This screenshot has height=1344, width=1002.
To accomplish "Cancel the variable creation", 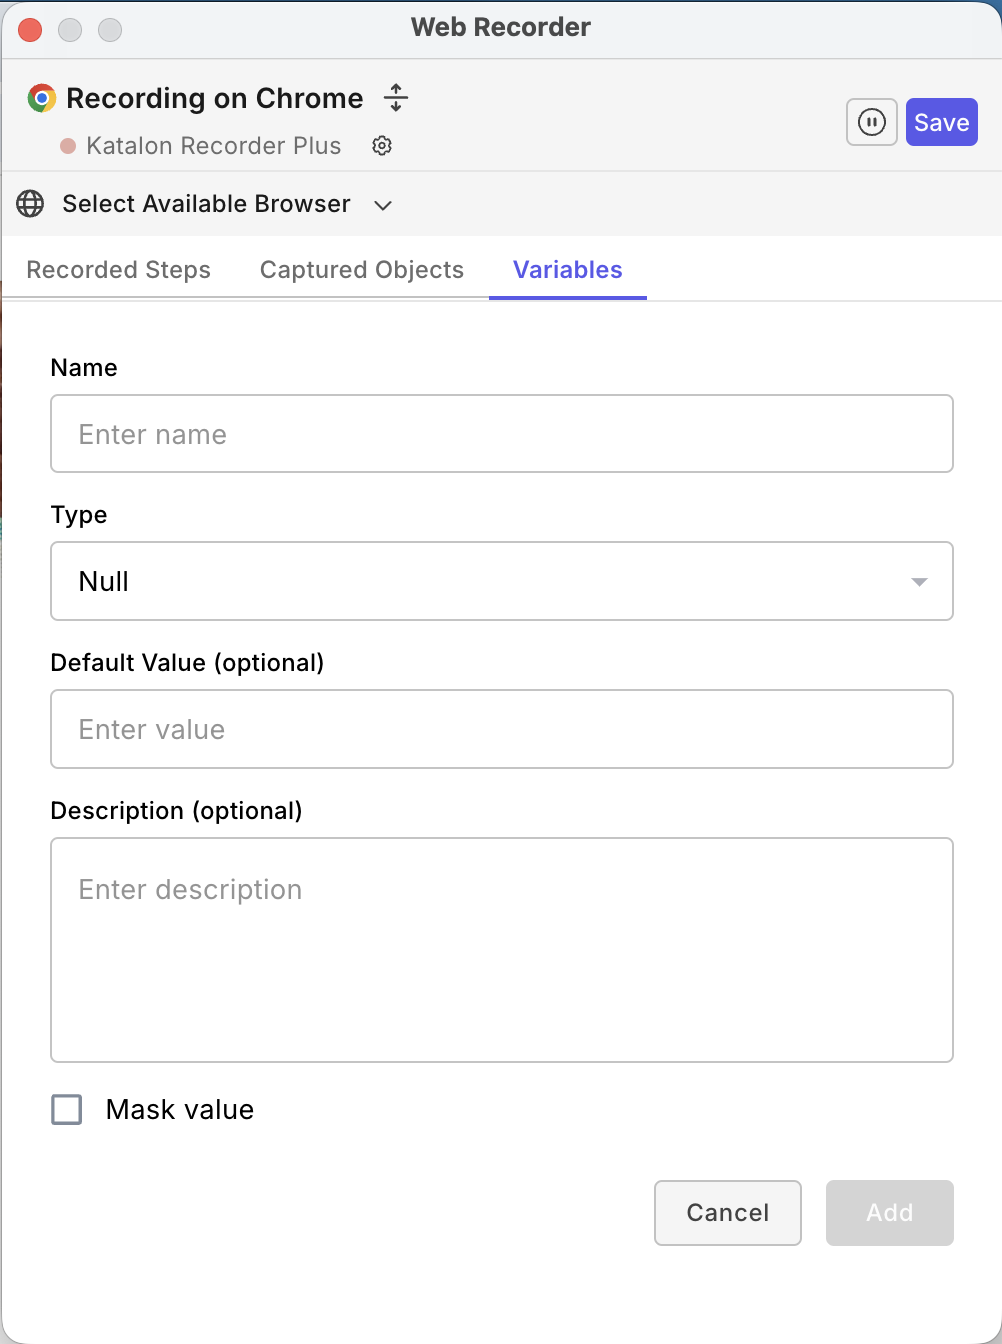I will [x=727, y=1212].
